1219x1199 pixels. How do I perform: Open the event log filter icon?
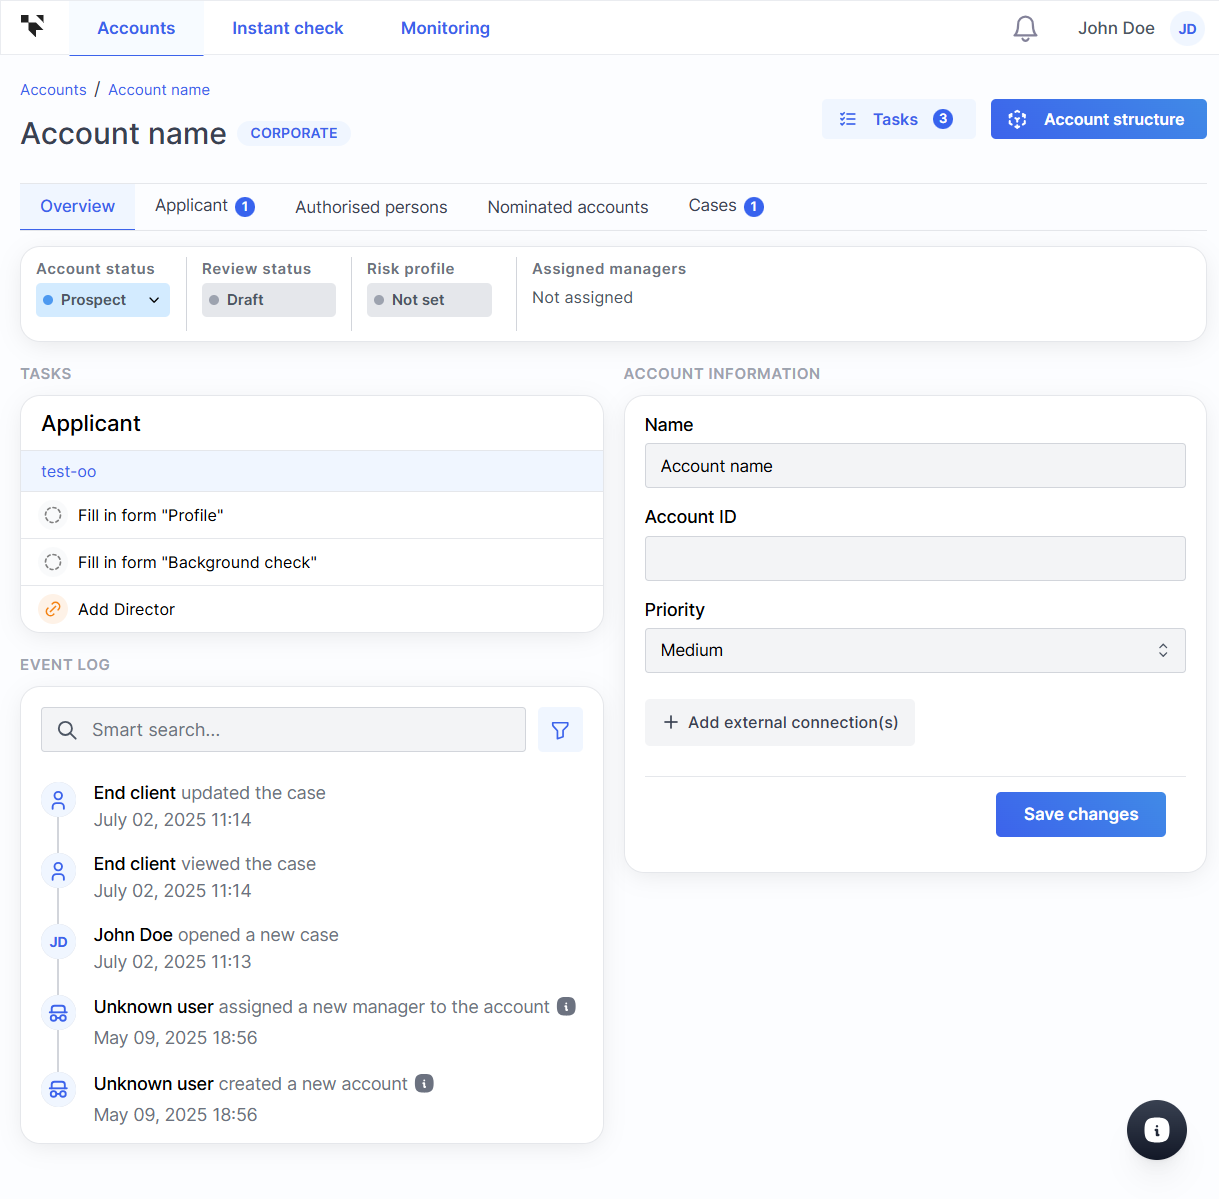560,730
